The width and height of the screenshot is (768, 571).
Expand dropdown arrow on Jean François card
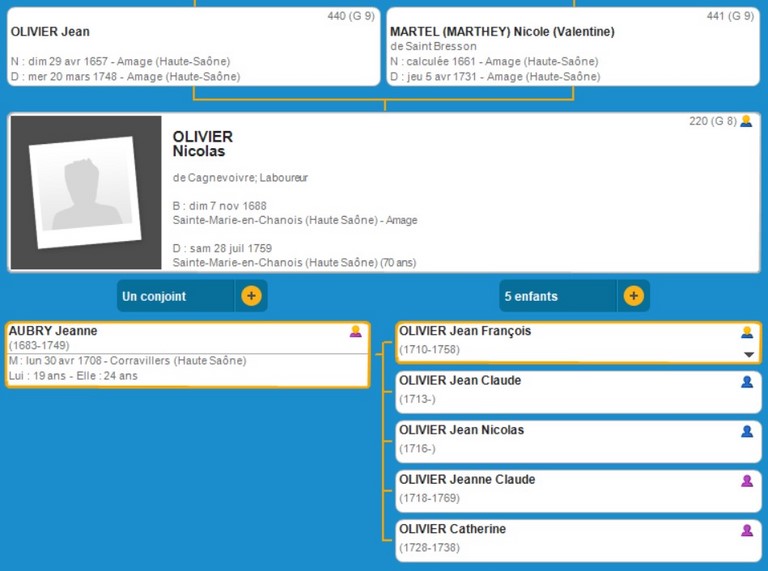[748, 355]
